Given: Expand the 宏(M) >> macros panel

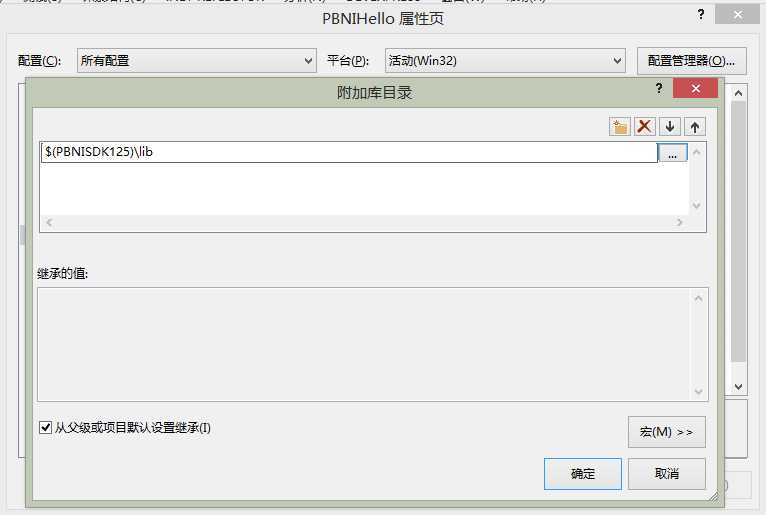Looking at the screenshot, I should pyautogui.click(x=666, y=432).
